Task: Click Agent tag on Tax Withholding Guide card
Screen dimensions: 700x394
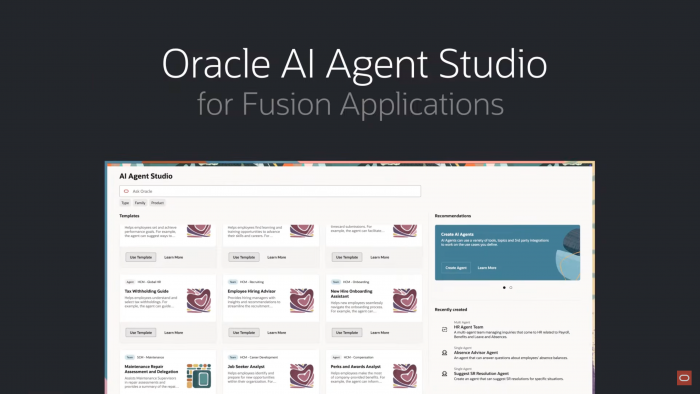Action: tap(130, 282)
